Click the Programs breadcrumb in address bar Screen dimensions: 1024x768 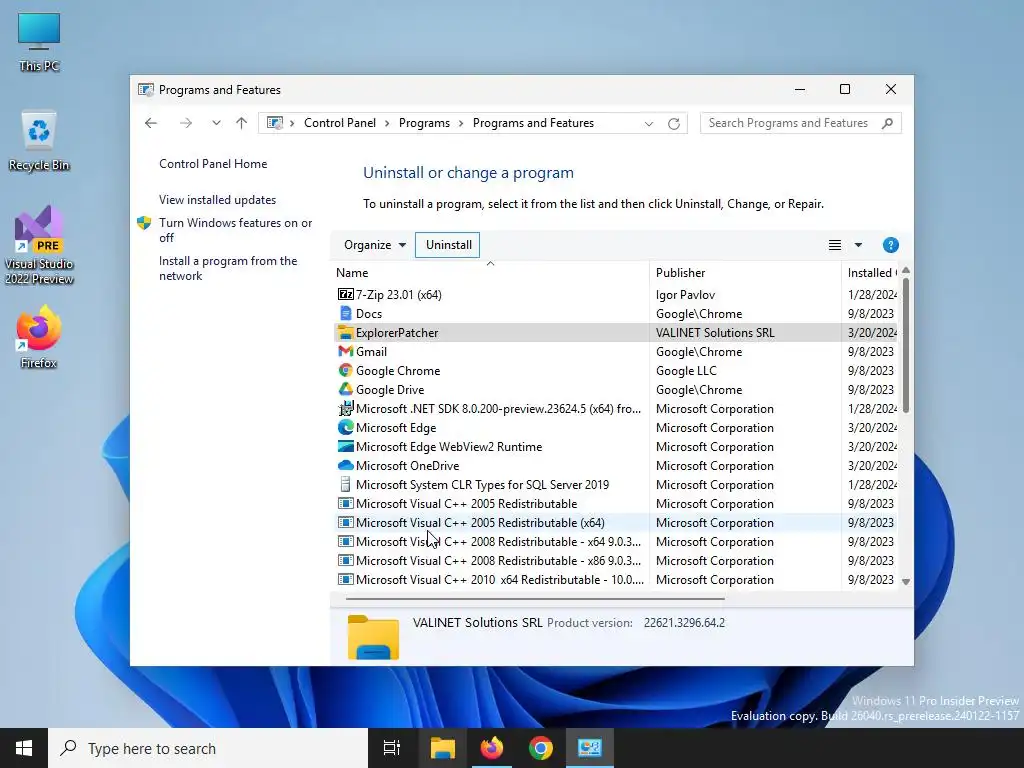coord(424,123)
